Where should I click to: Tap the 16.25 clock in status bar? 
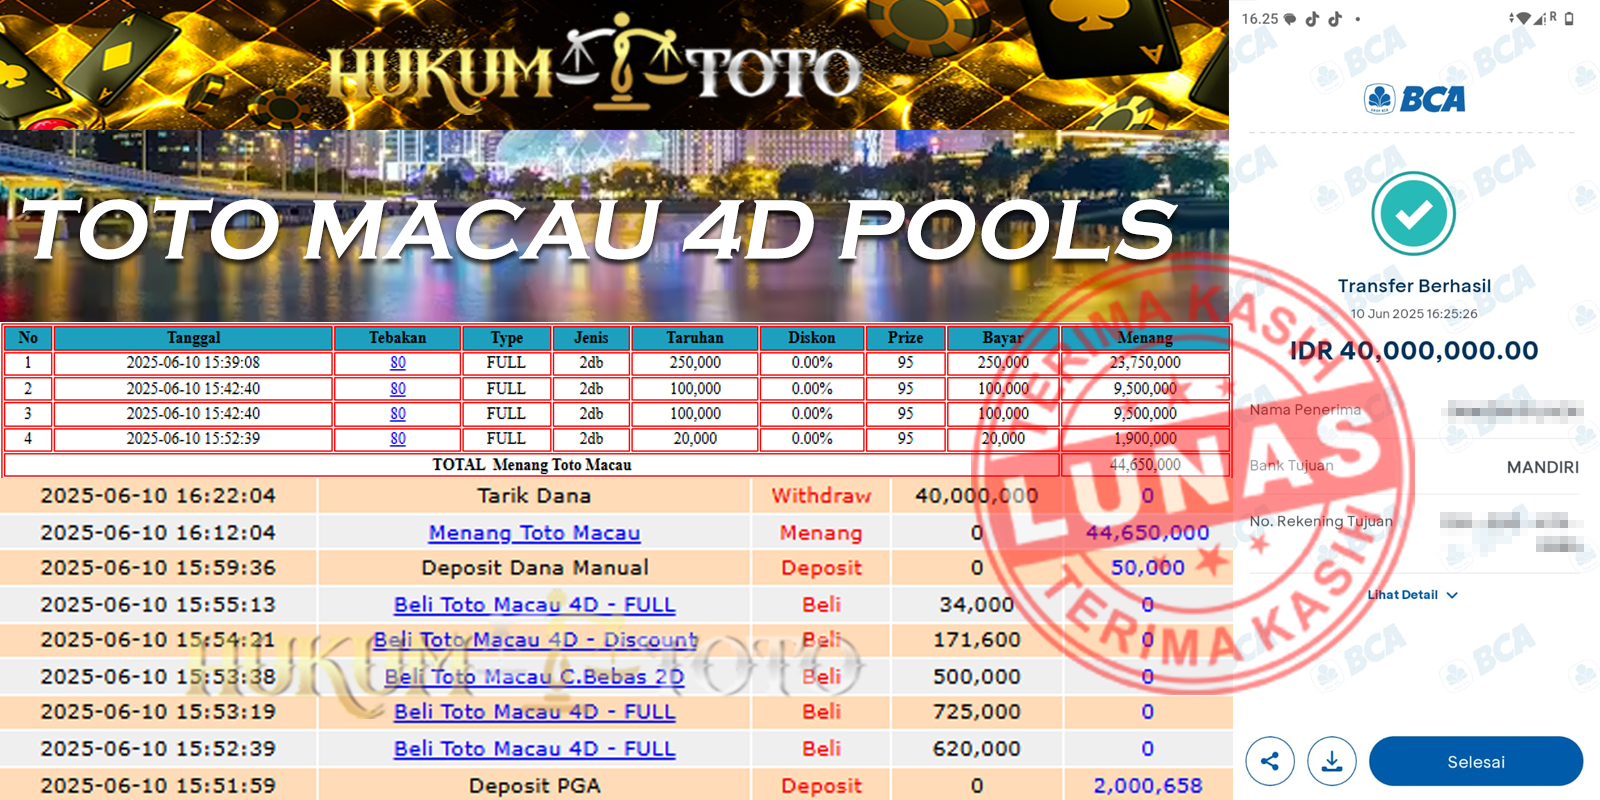(1260, 19)
